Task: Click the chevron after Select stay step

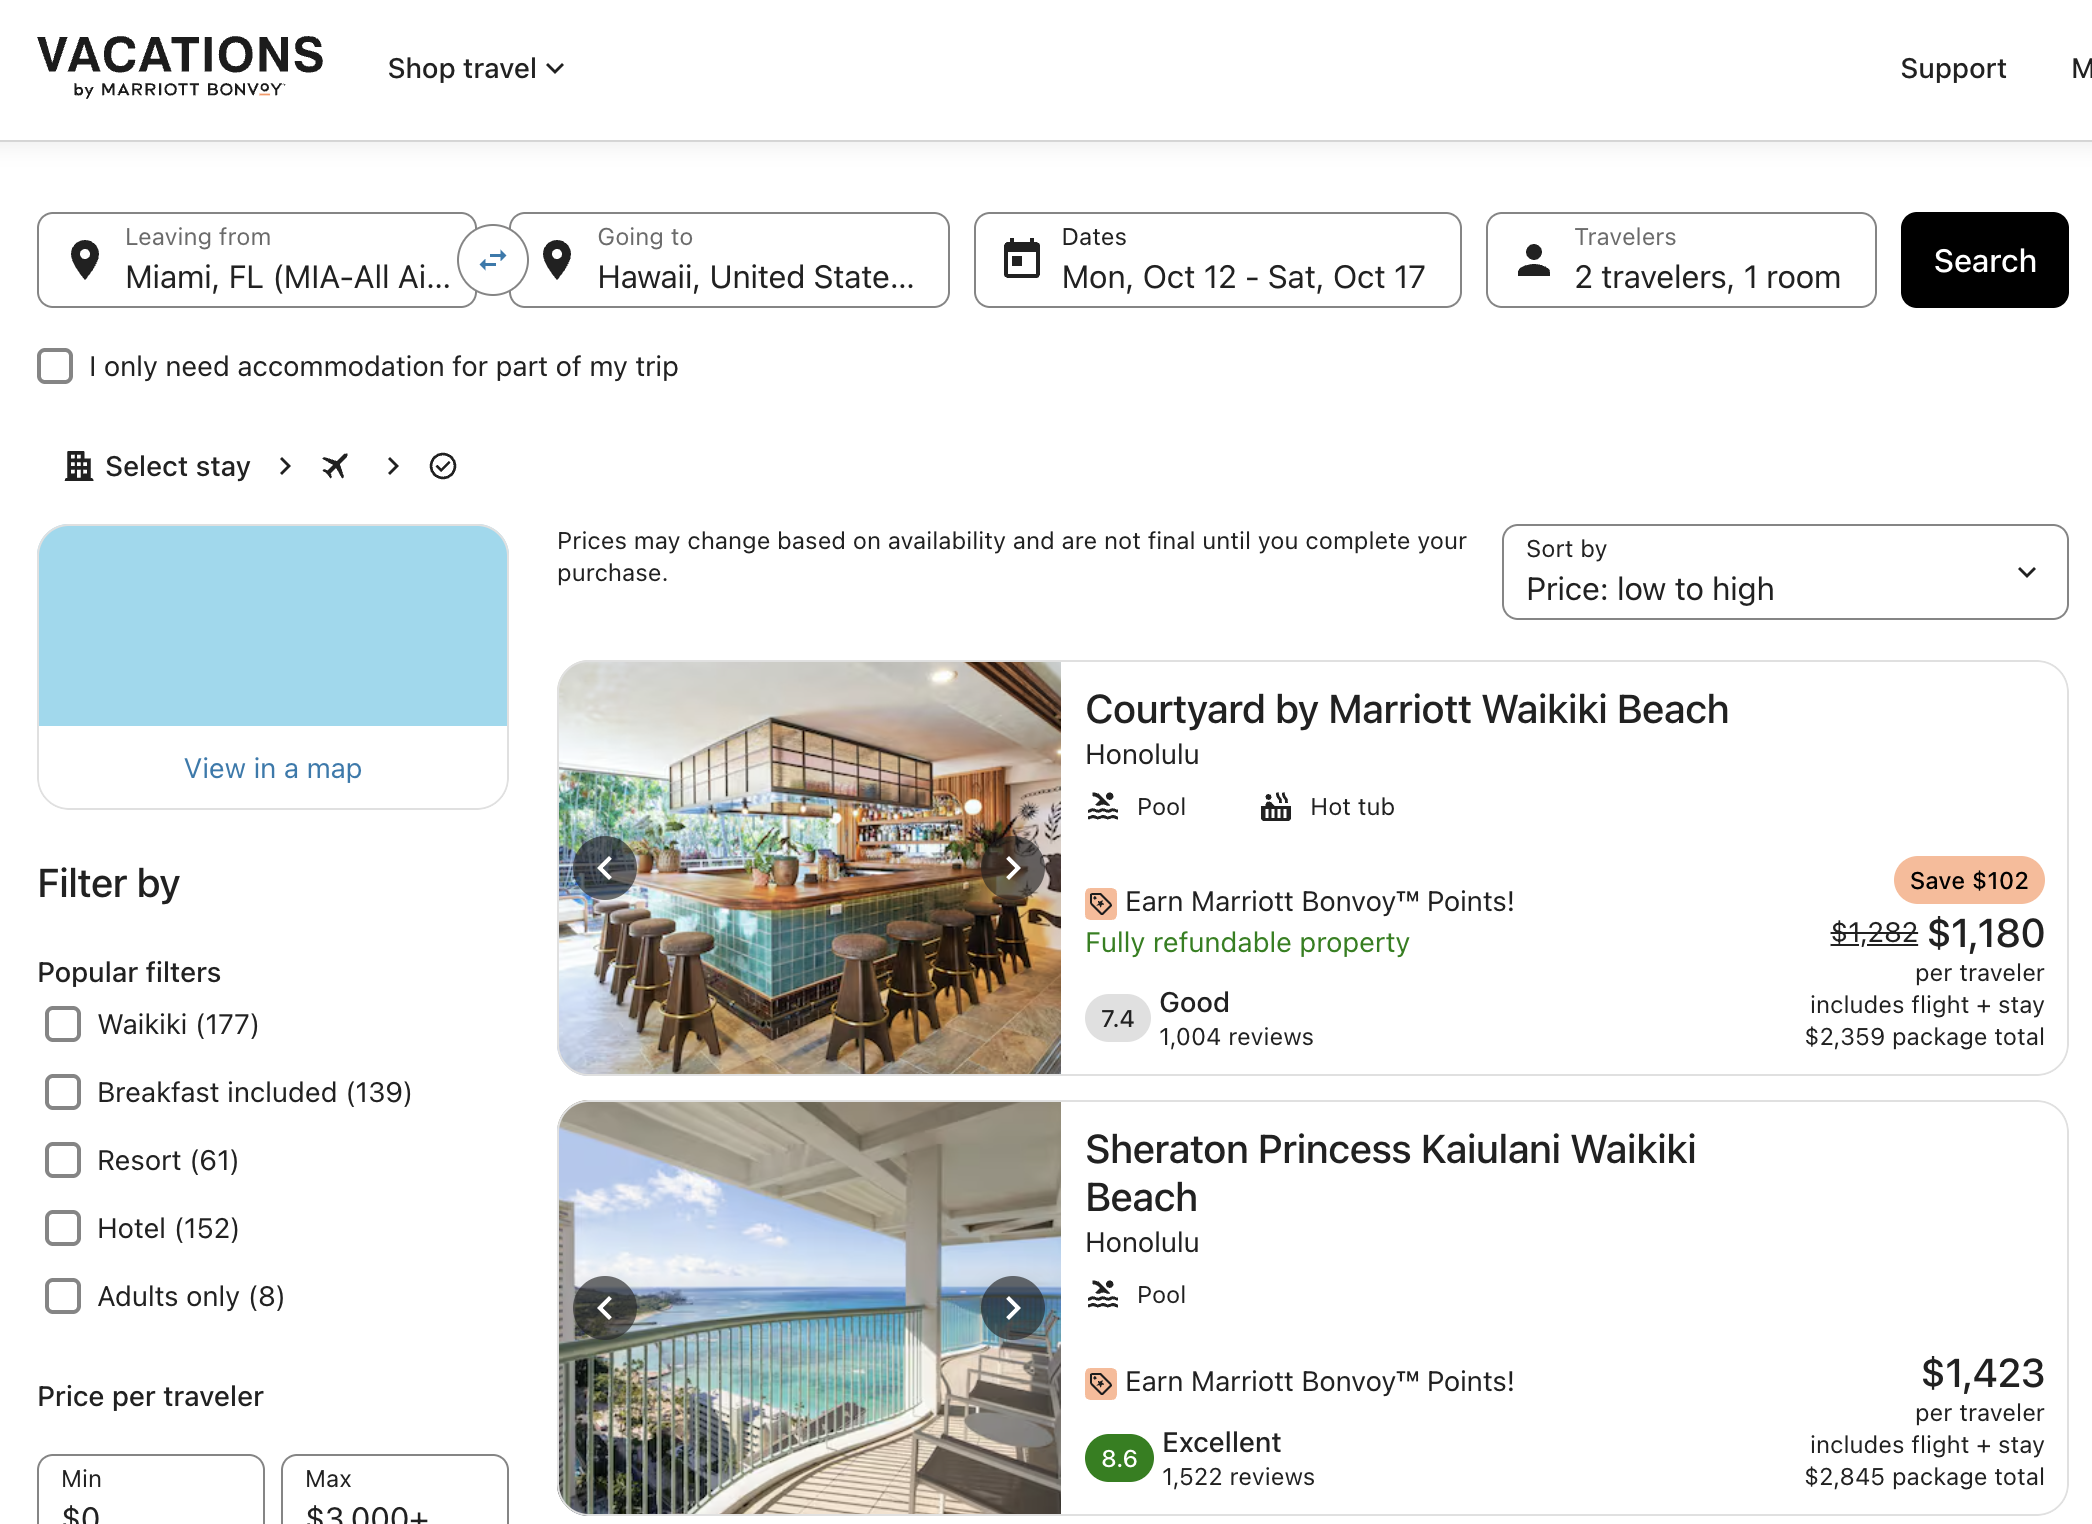Action: [x=285, y=466]
